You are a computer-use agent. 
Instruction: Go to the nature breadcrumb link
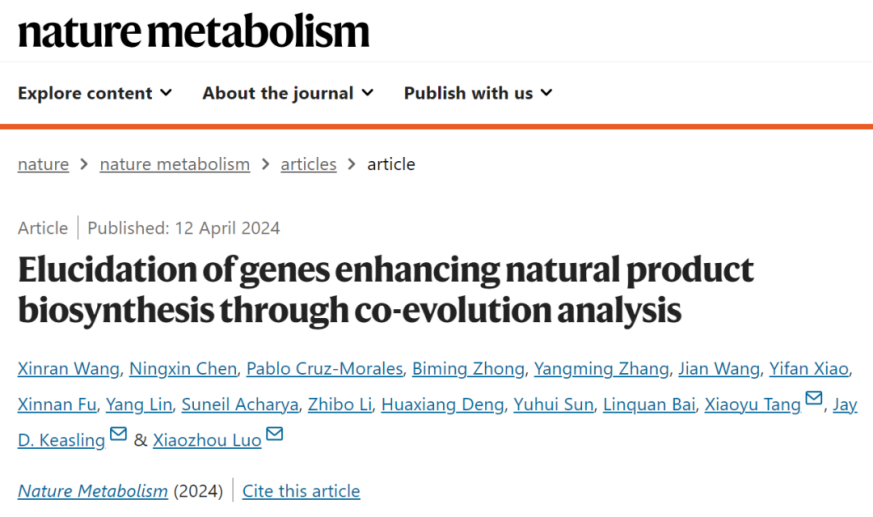coord(43,164)
